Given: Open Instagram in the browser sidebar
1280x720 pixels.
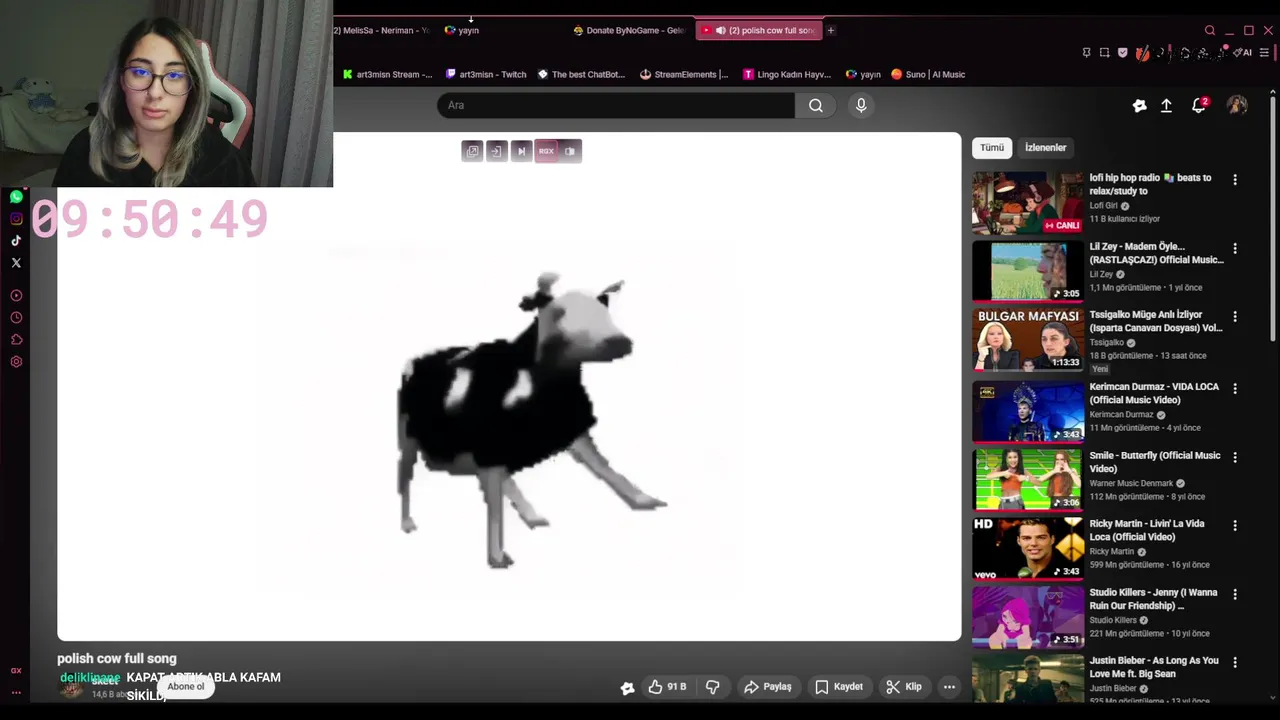Looking at the screenshot, I should coord(16,219).
